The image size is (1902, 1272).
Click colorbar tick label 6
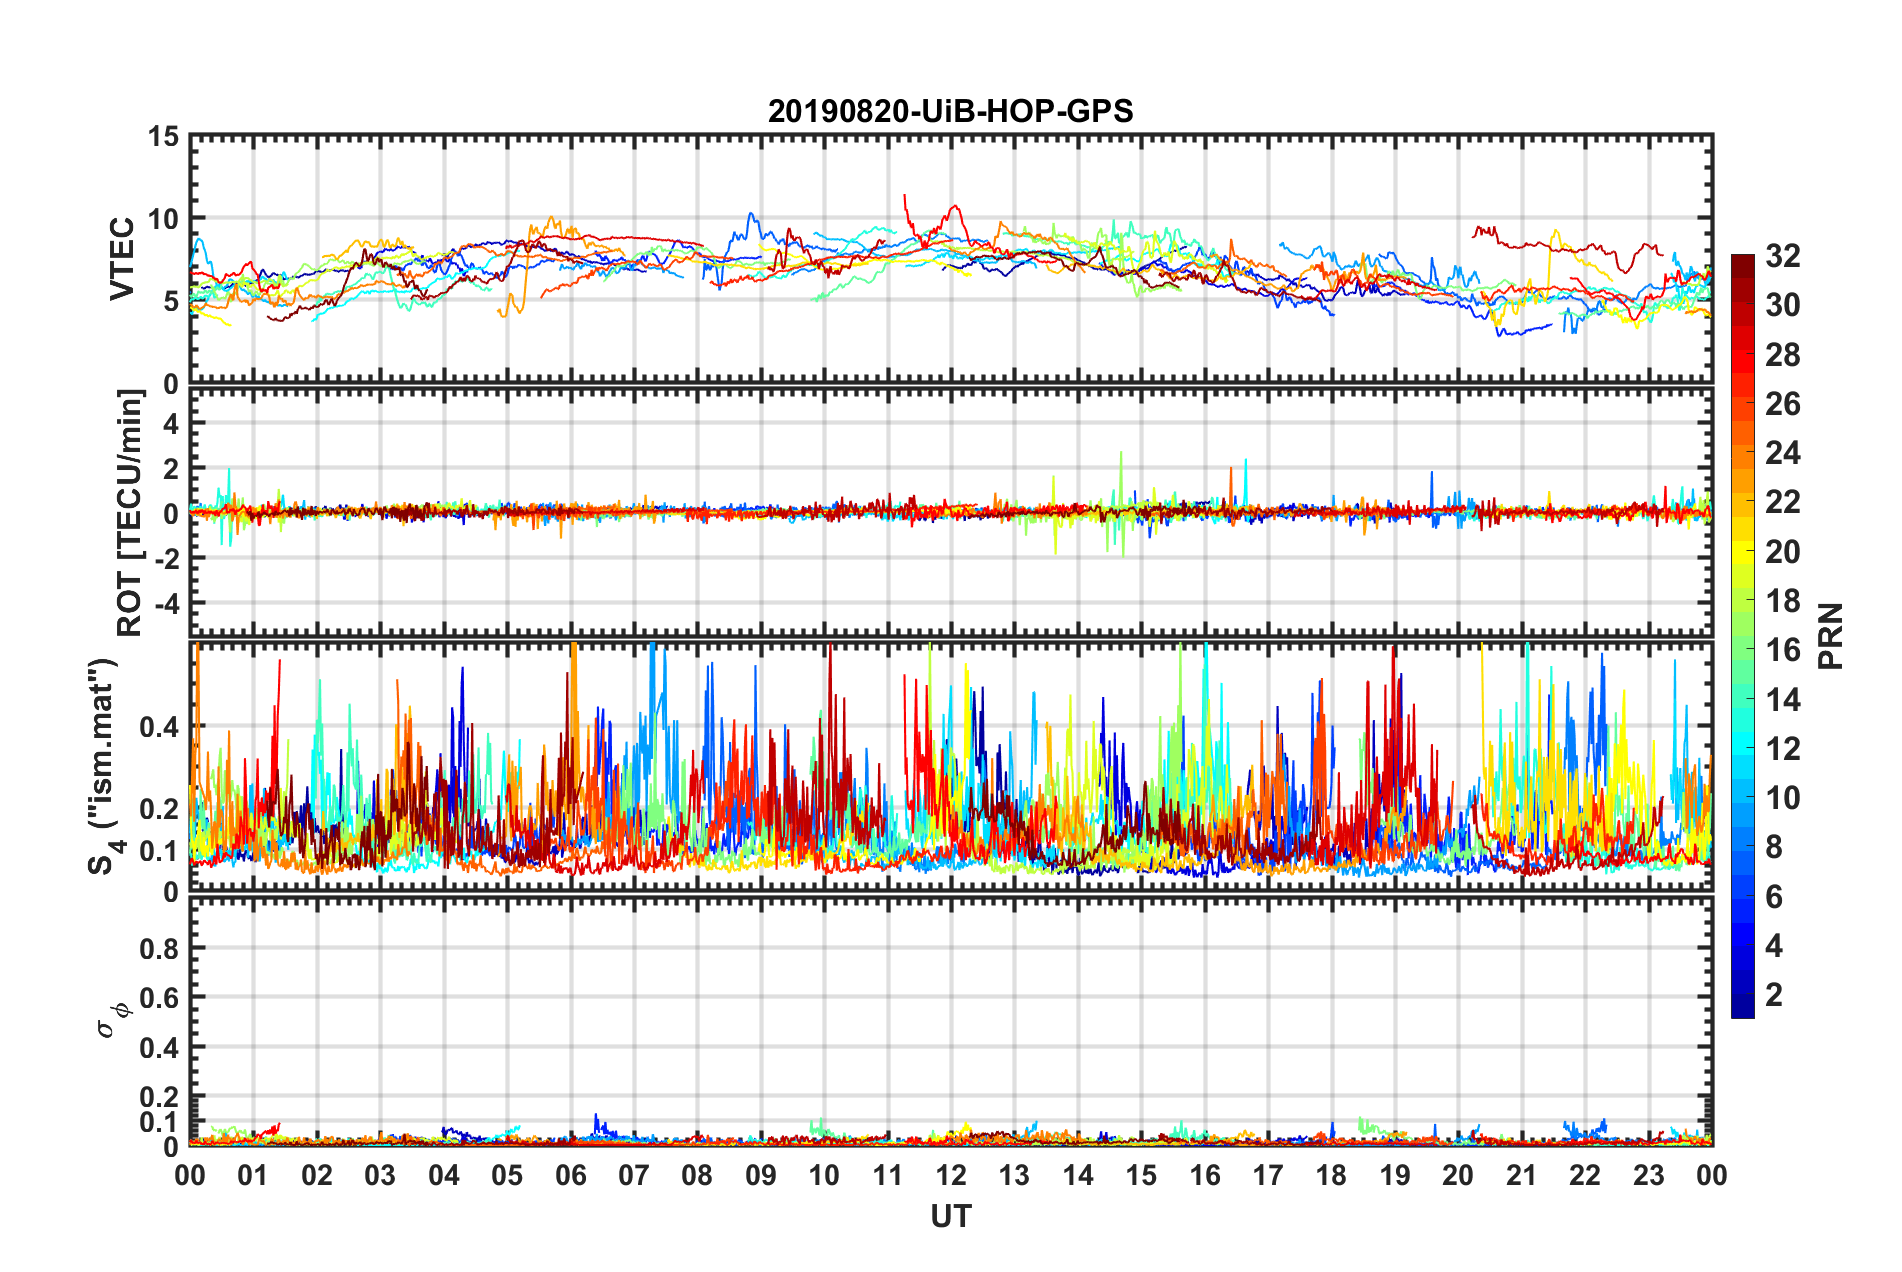[1774, 897]
